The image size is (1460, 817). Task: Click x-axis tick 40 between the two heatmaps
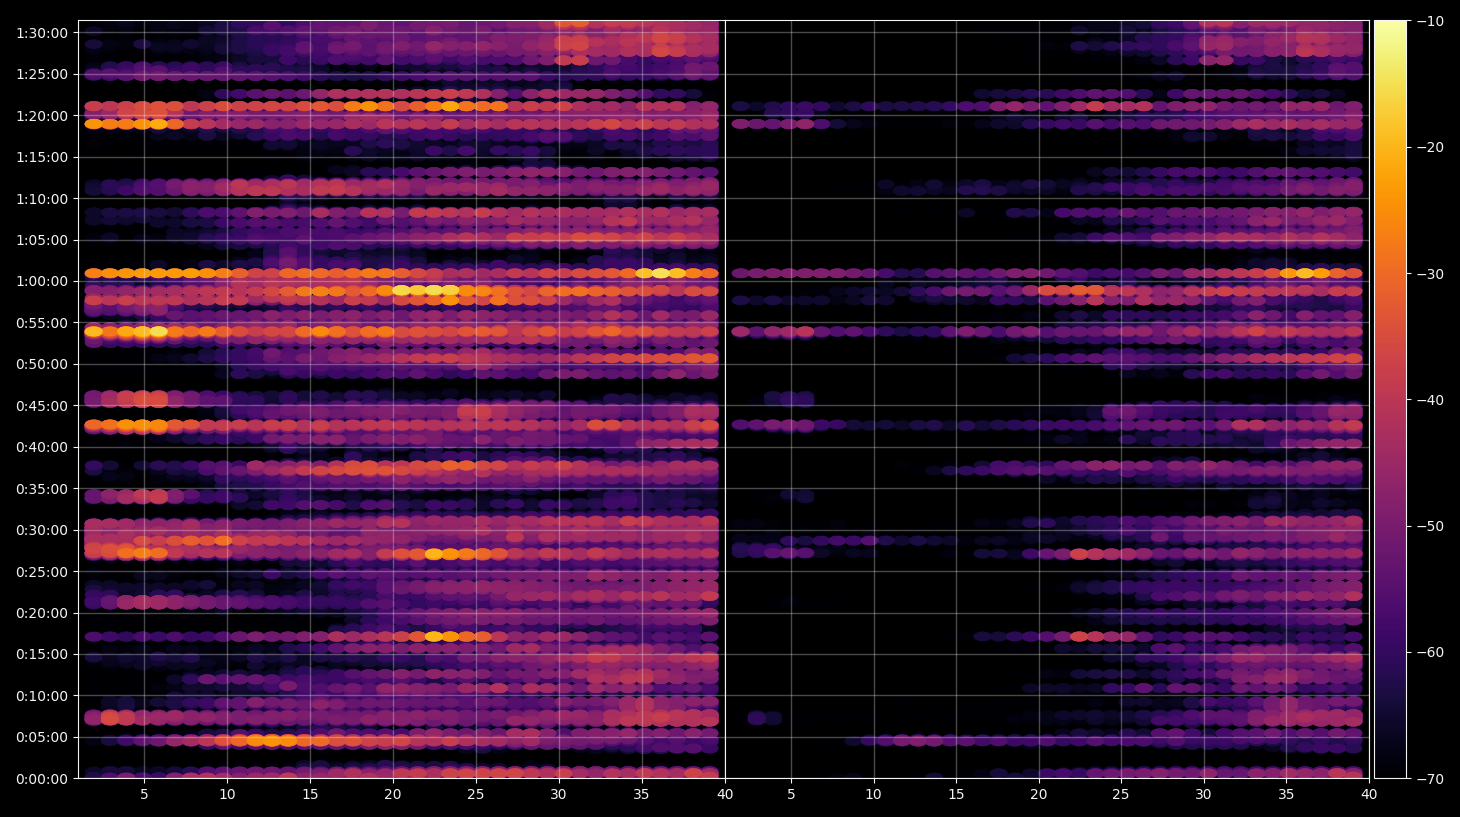point(725,795)
